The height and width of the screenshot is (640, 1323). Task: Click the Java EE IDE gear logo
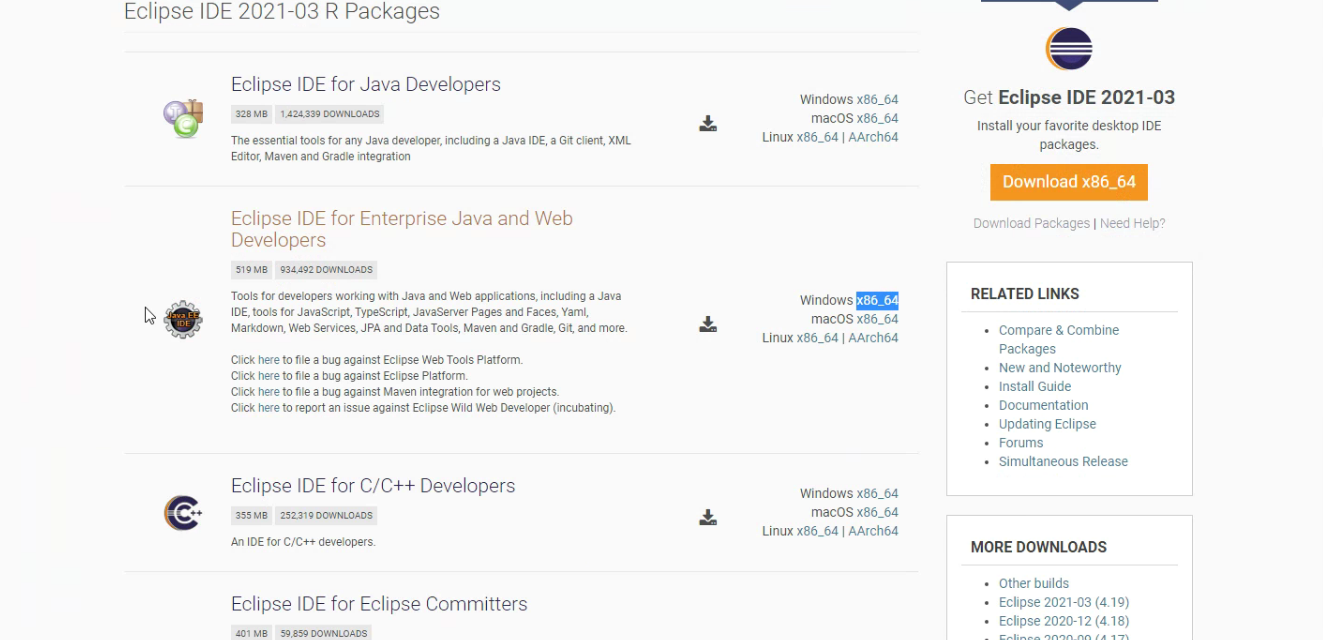(183, 319)
